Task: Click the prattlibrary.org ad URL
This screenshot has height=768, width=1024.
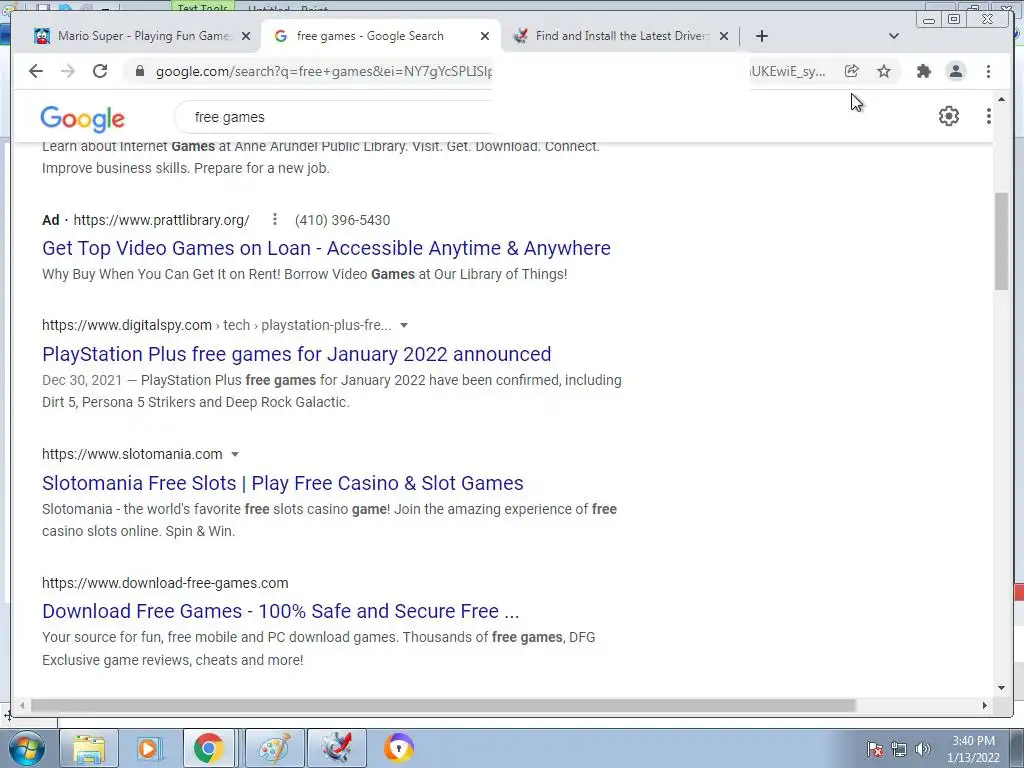Action: click(161, 220)
